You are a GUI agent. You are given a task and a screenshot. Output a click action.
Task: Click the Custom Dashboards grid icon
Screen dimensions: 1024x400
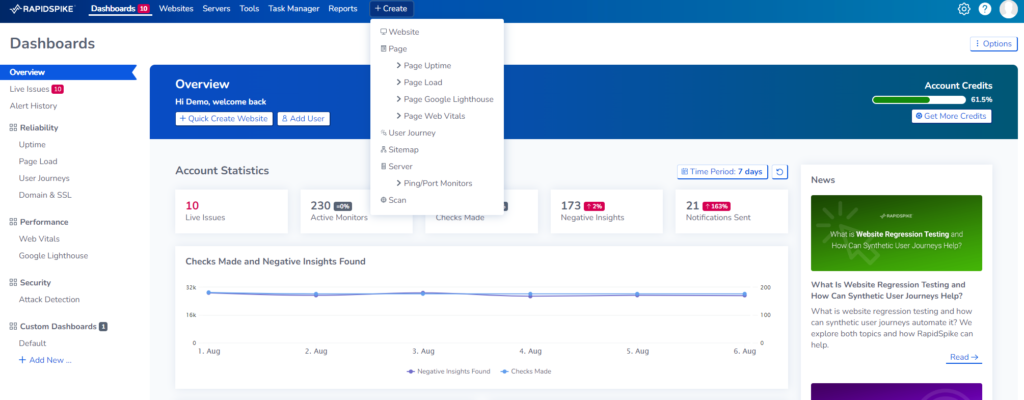coord(13,326)
